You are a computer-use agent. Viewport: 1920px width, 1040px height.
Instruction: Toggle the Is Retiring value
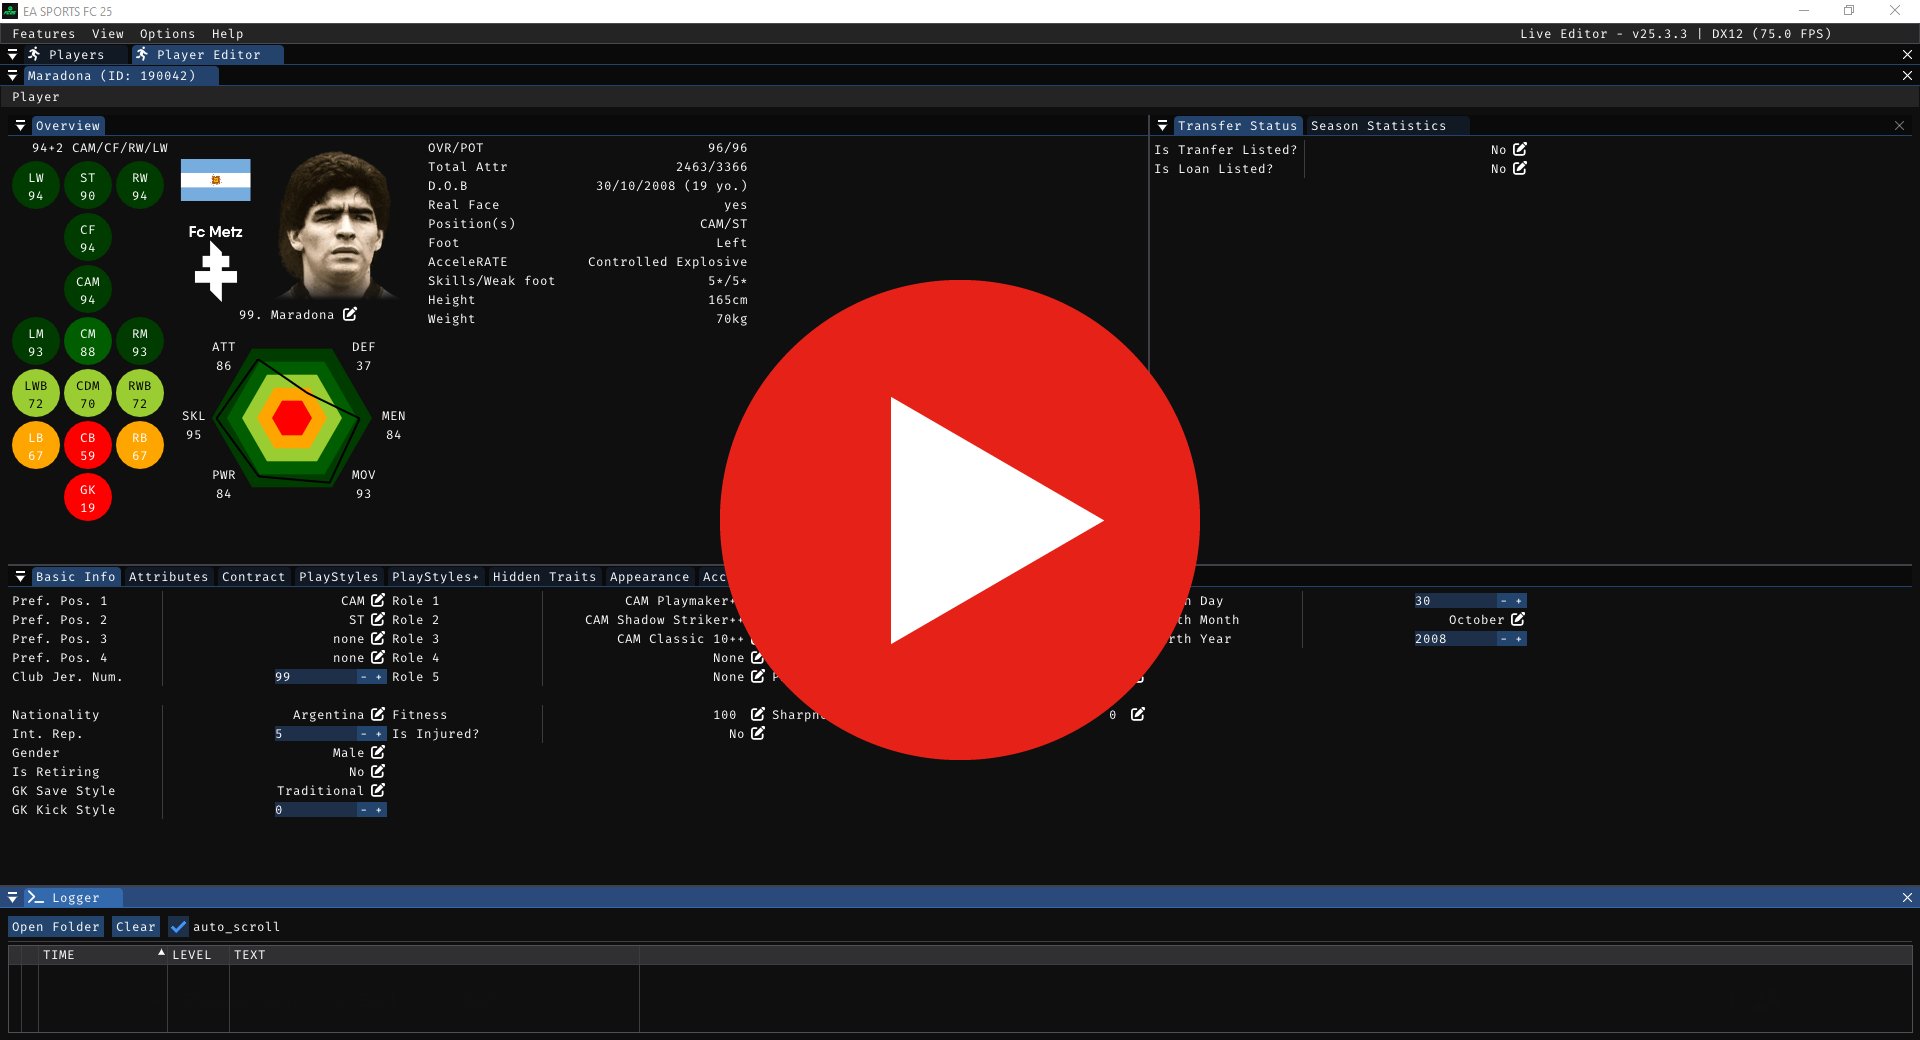pos(378,771)
